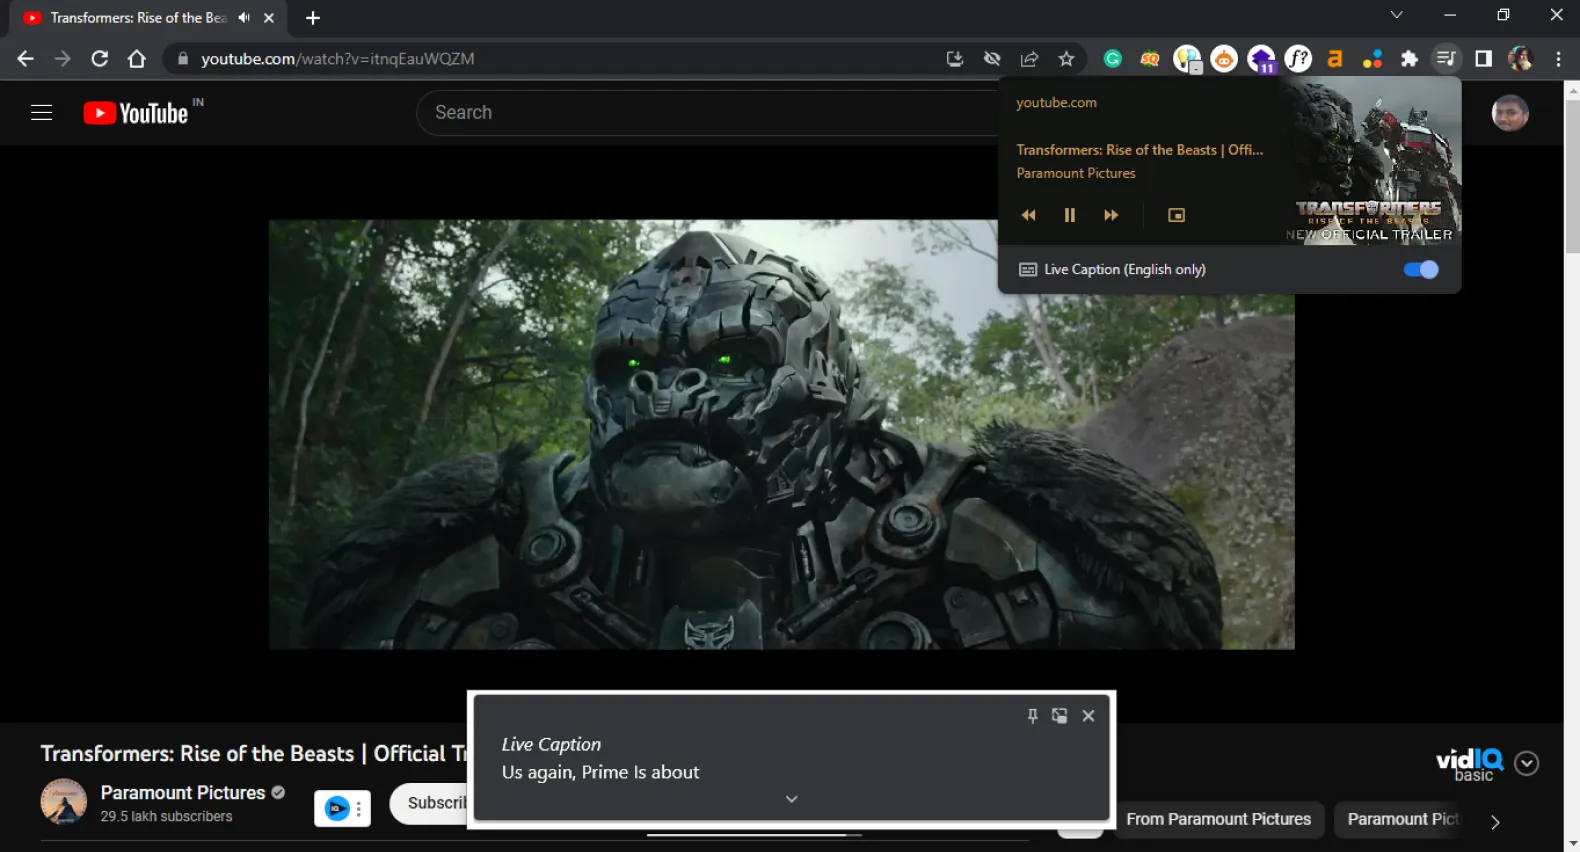Seek forward in the media control popup
1580x852 pixels.
(x=1111, y=215)
